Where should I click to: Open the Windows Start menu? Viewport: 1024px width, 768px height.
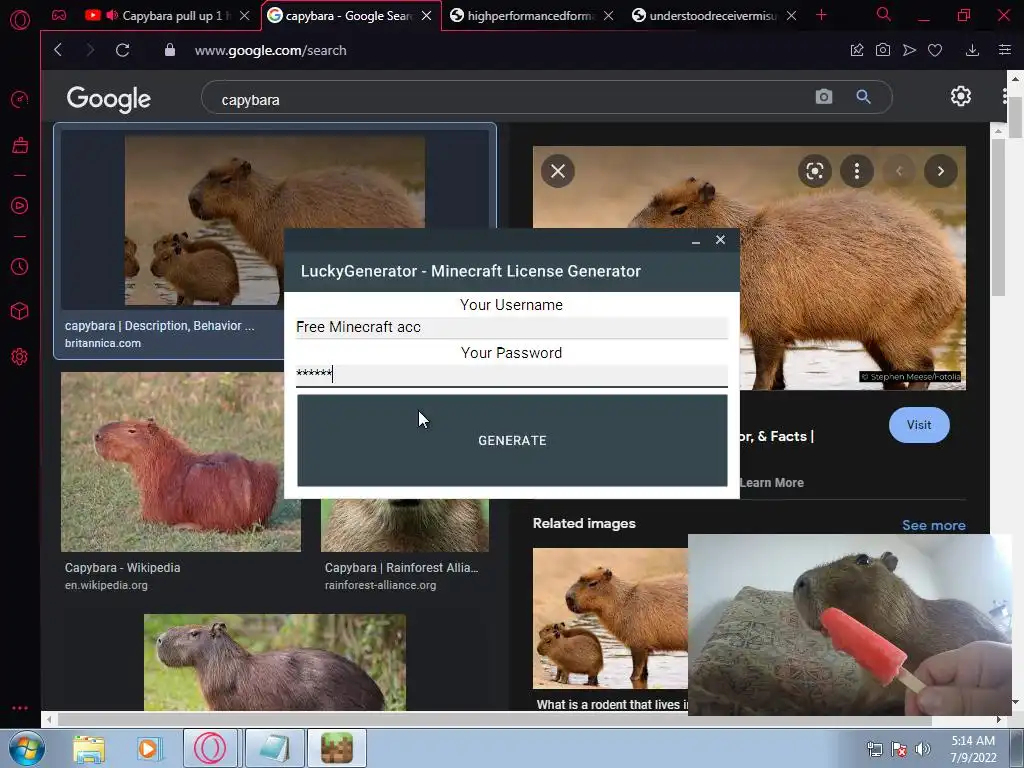[x=26, y=748]
